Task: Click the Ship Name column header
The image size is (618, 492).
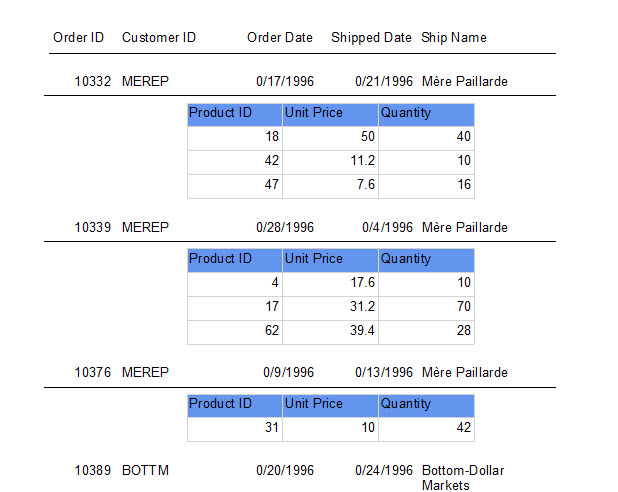Action: [454, 37]
